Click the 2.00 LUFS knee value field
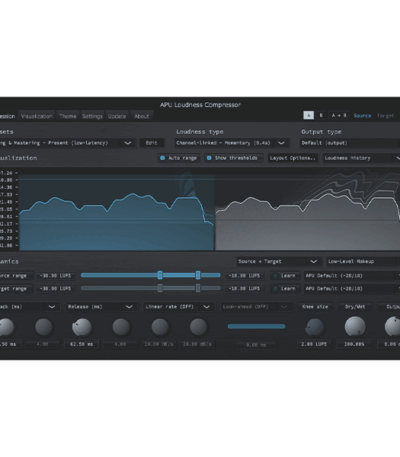Viewport: 400px width, 457px height. 314,344
